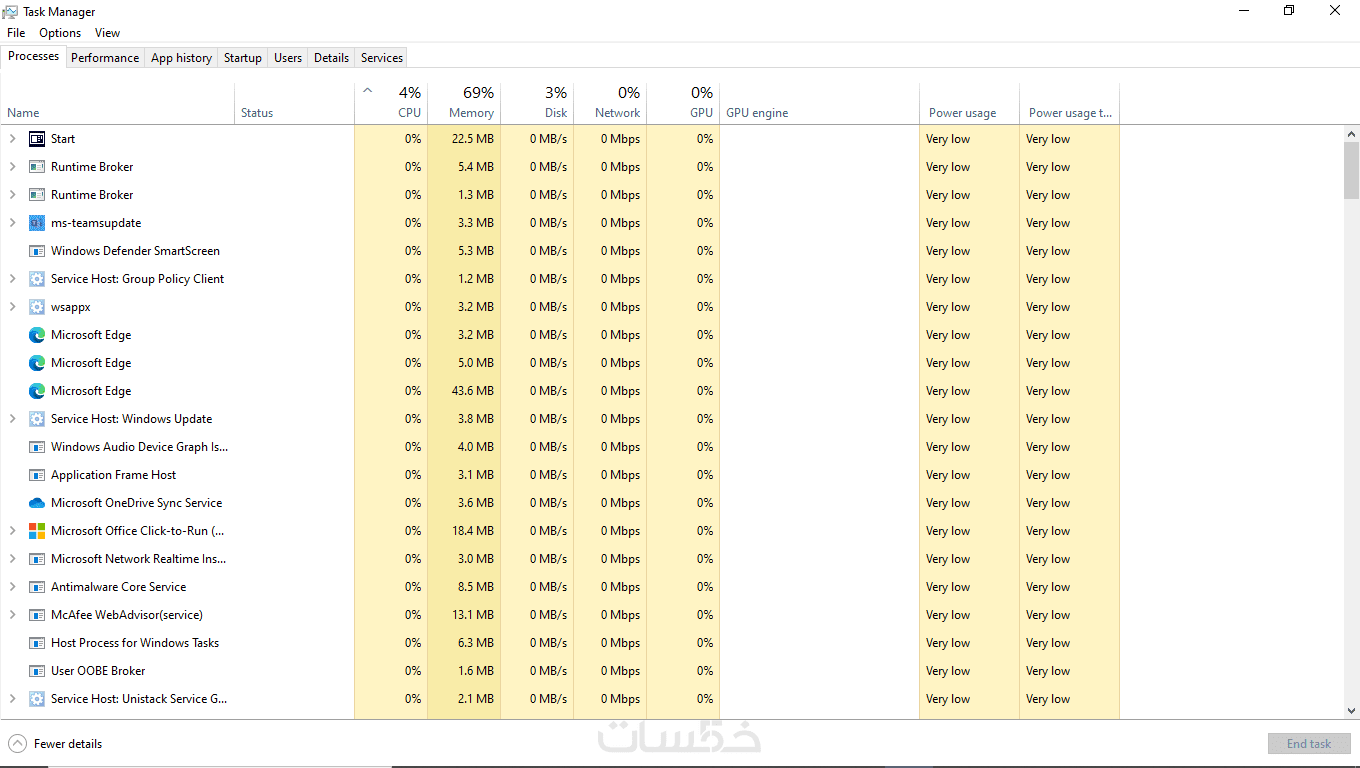Expand McAfee WebAdvisor(service)
The image size is (1360, 768).
coord(13,615)
